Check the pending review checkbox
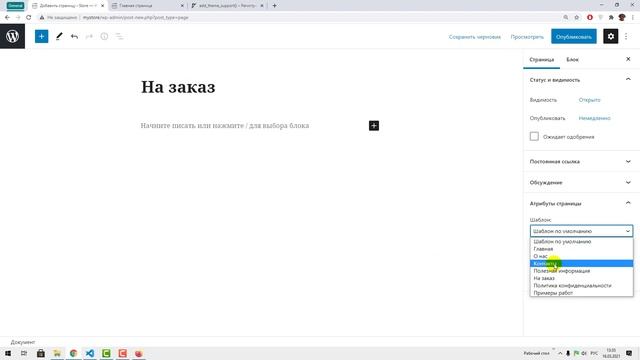Image resolution: width=640 pixels, height=360 pixels. point(534,136)
